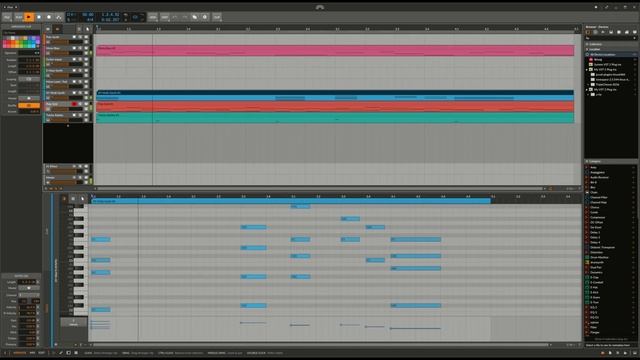Click the long note at the piano roll bottom row
Image resolution: width=640 pixels, height=360 pixels.
coord(416,305)
